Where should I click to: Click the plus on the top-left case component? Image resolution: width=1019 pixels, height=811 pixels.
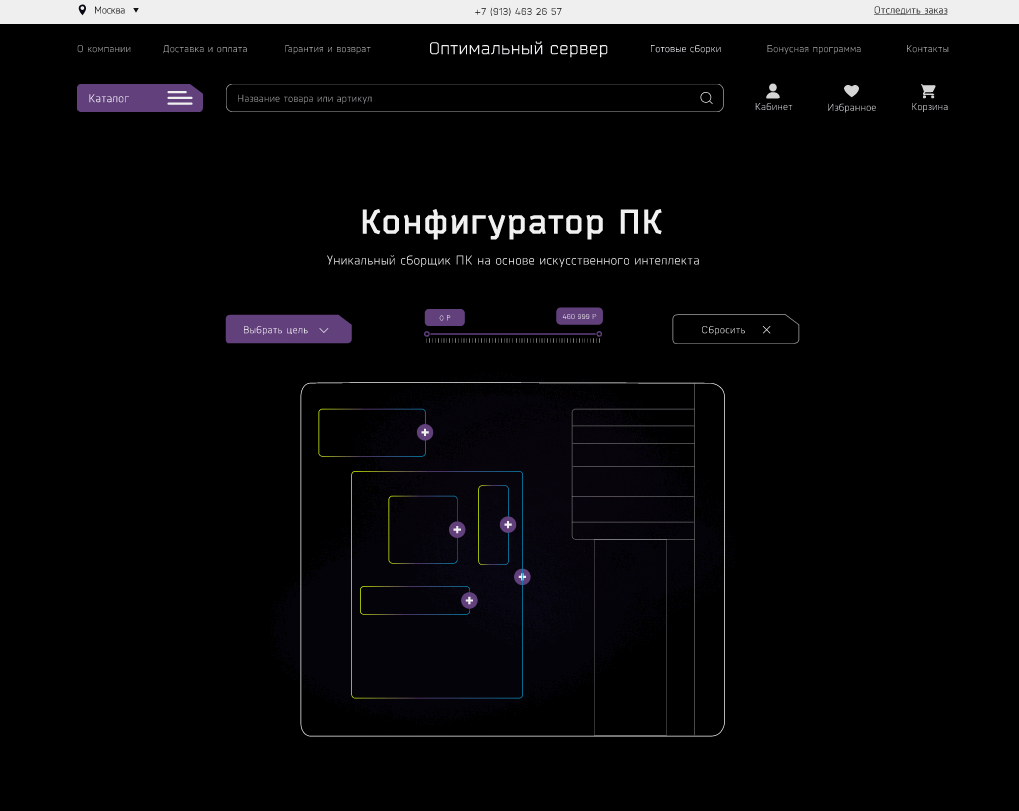tap(425, 432)
